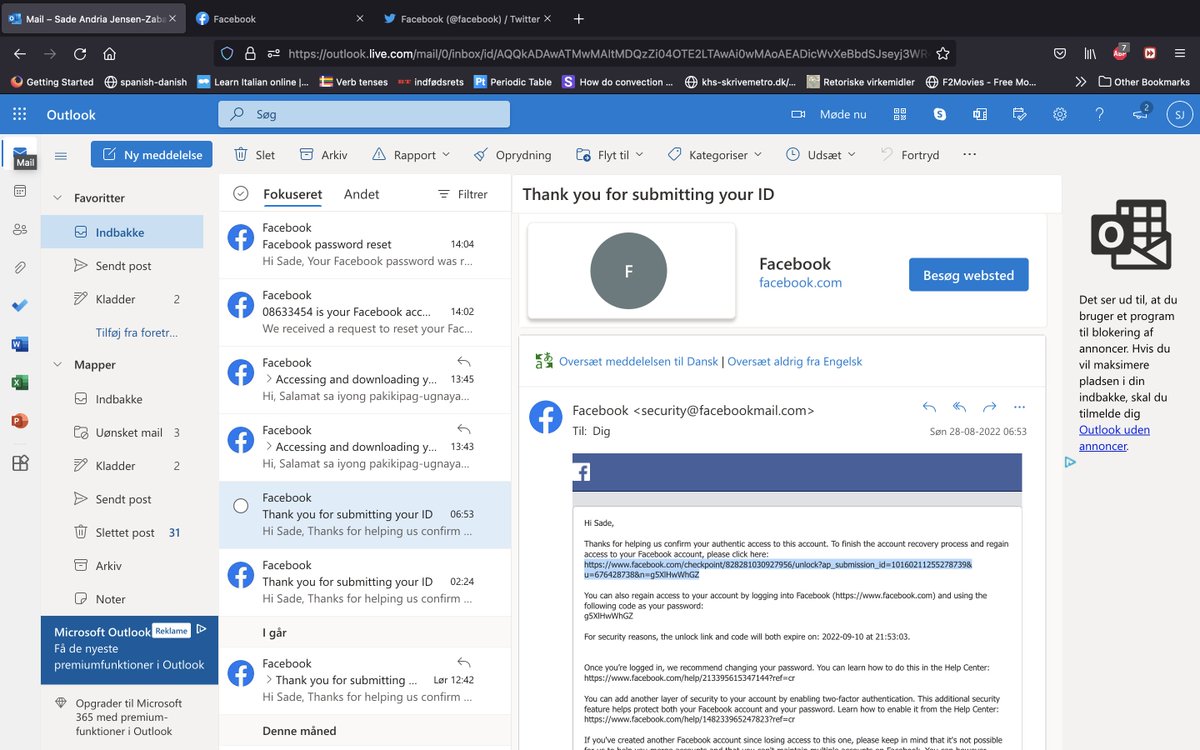
Task: Click Oprydning sweep button
Action: [x=512, y=155]
